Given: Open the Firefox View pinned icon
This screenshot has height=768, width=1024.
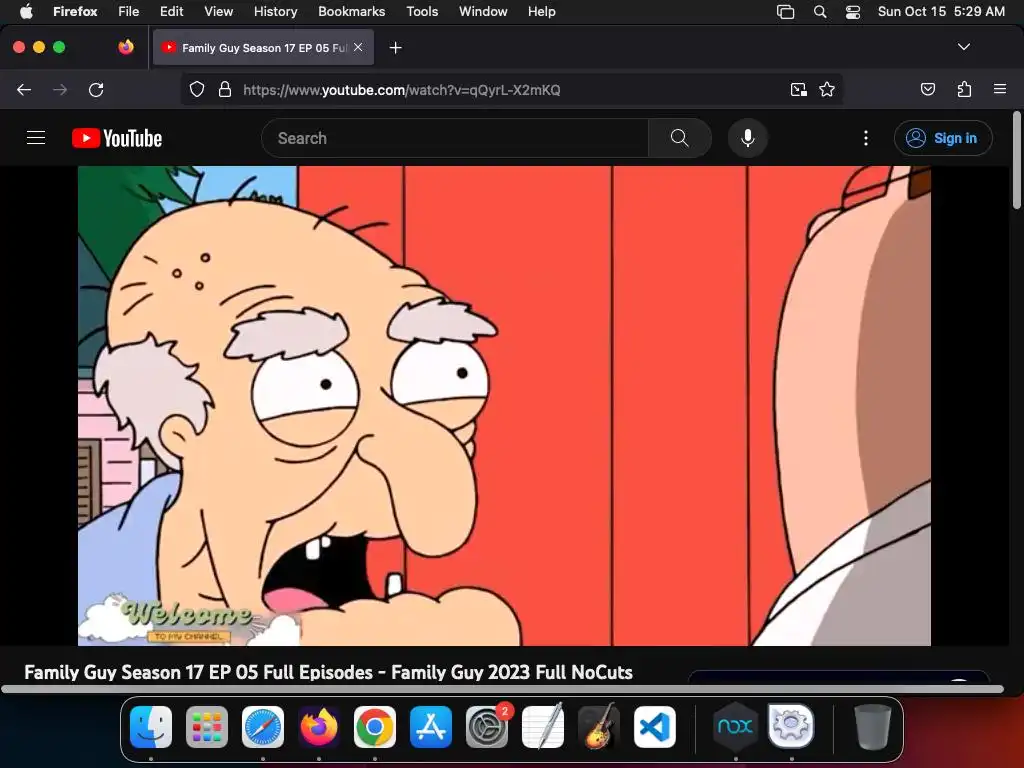Looking at the screenshot, I should pos(126,47).
